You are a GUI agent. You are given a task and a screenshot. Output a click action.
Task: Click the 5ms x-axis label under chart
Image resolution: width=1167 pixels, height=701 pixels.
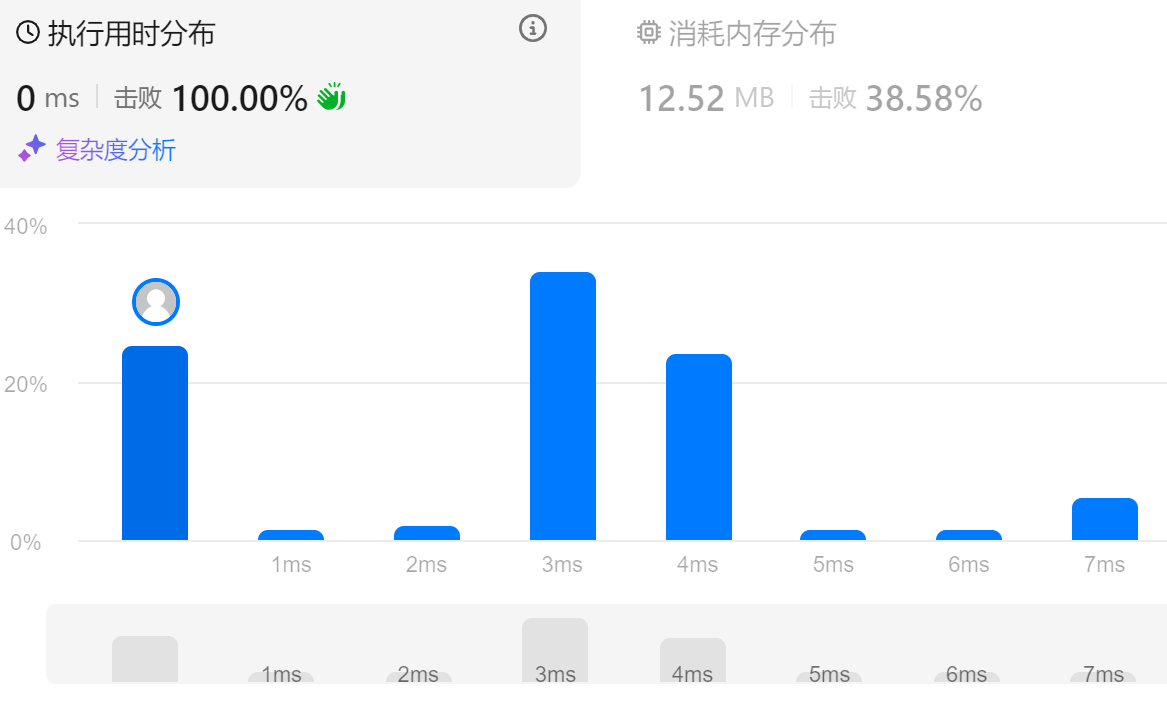point(833,565)
